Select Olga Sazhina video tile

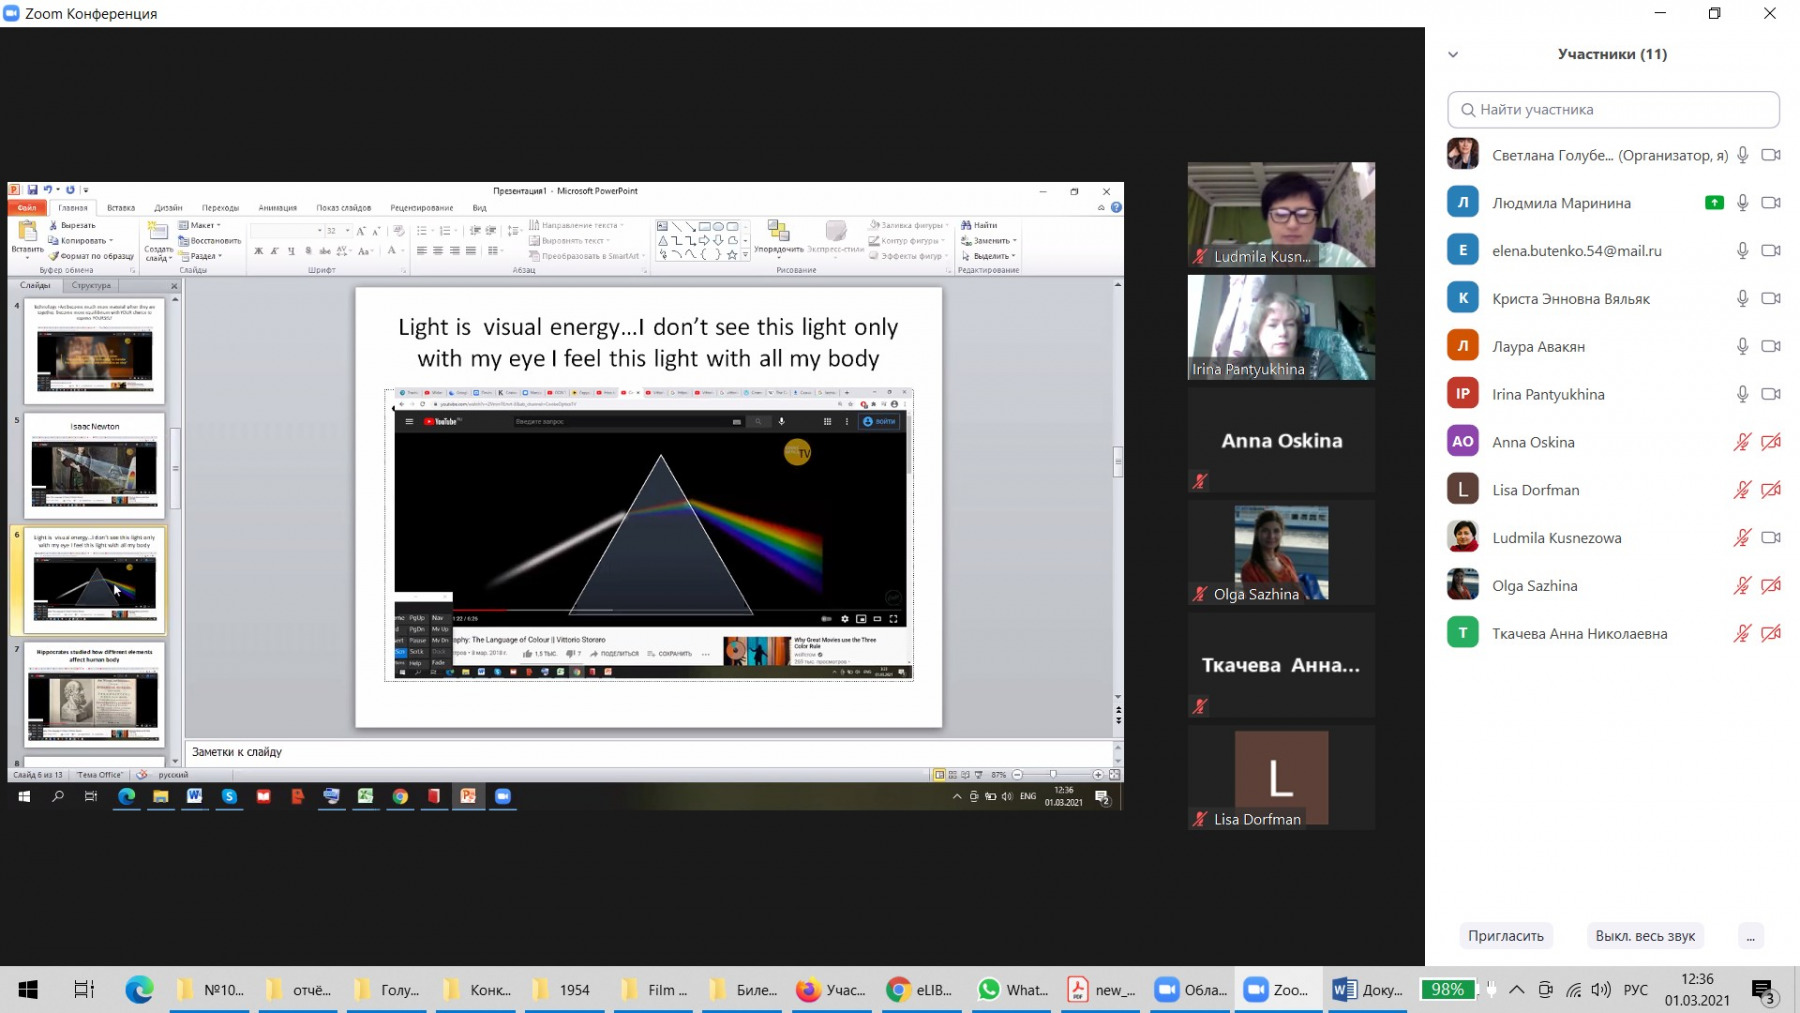pos(1281,552)
